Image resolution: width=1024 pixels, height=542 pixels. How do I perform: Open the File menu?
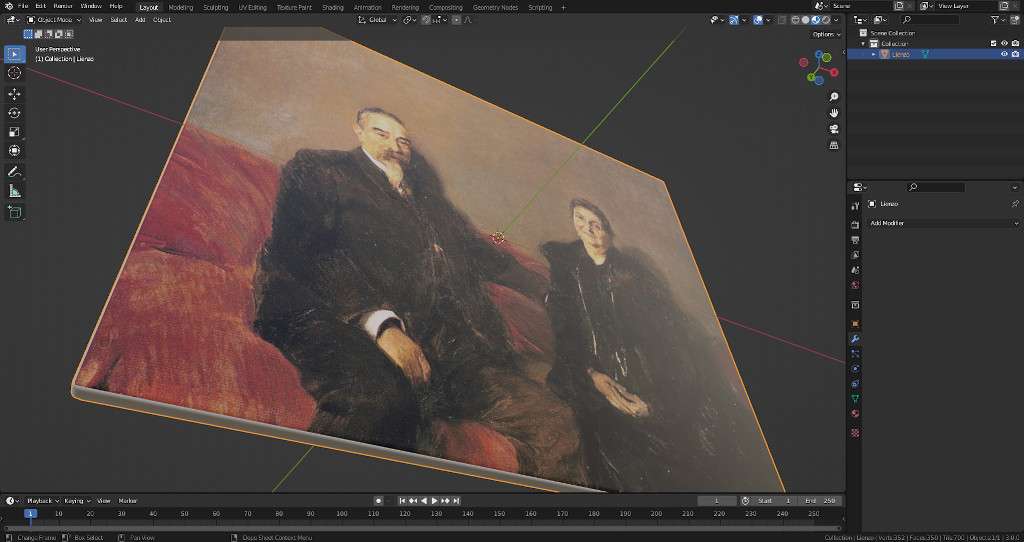[x=23, y=6]
